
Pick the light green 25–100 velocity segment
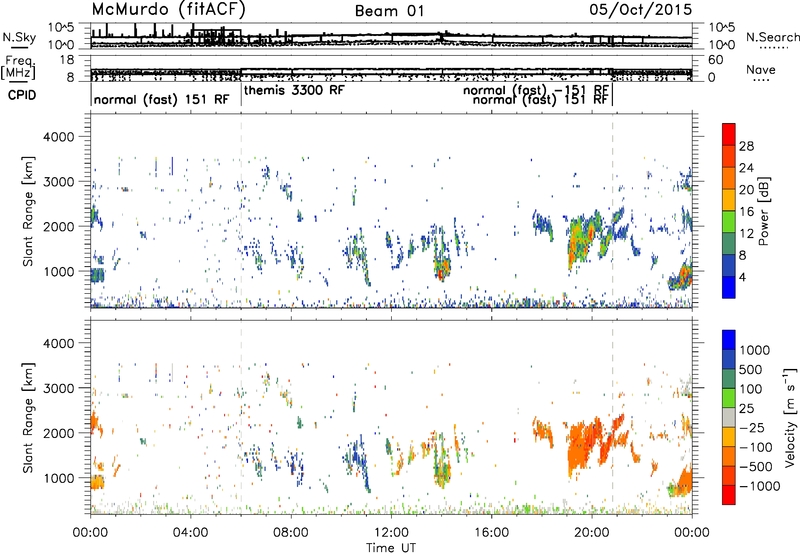729,398
